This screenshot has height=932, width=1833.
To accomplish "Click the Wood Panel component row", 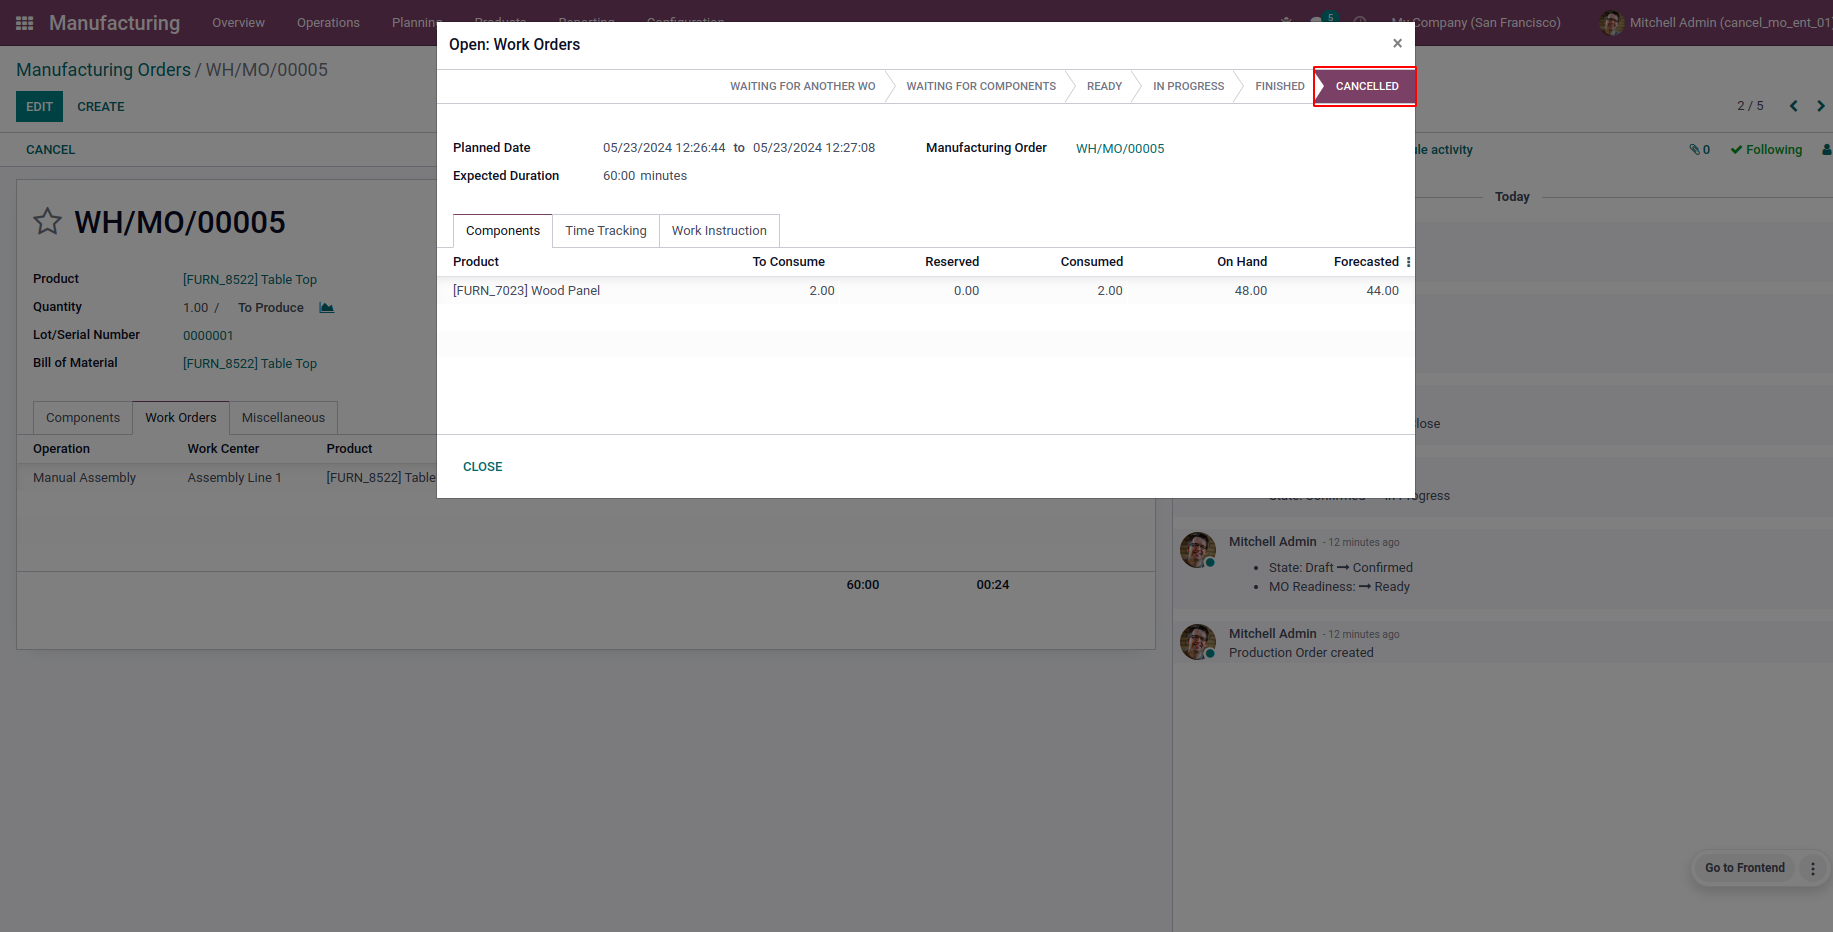I will point(526,291).
